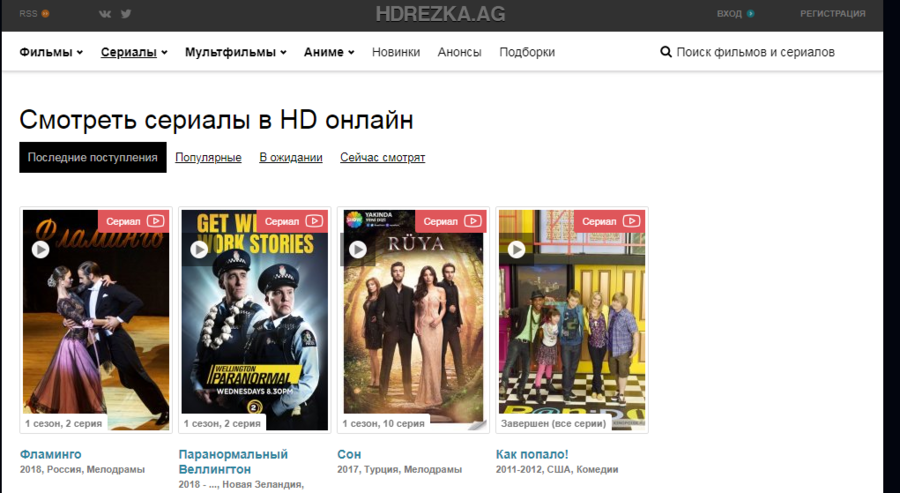900x493 pixels.
Task: Select the Последние поступления tab
Action: (x=93, y=157)
